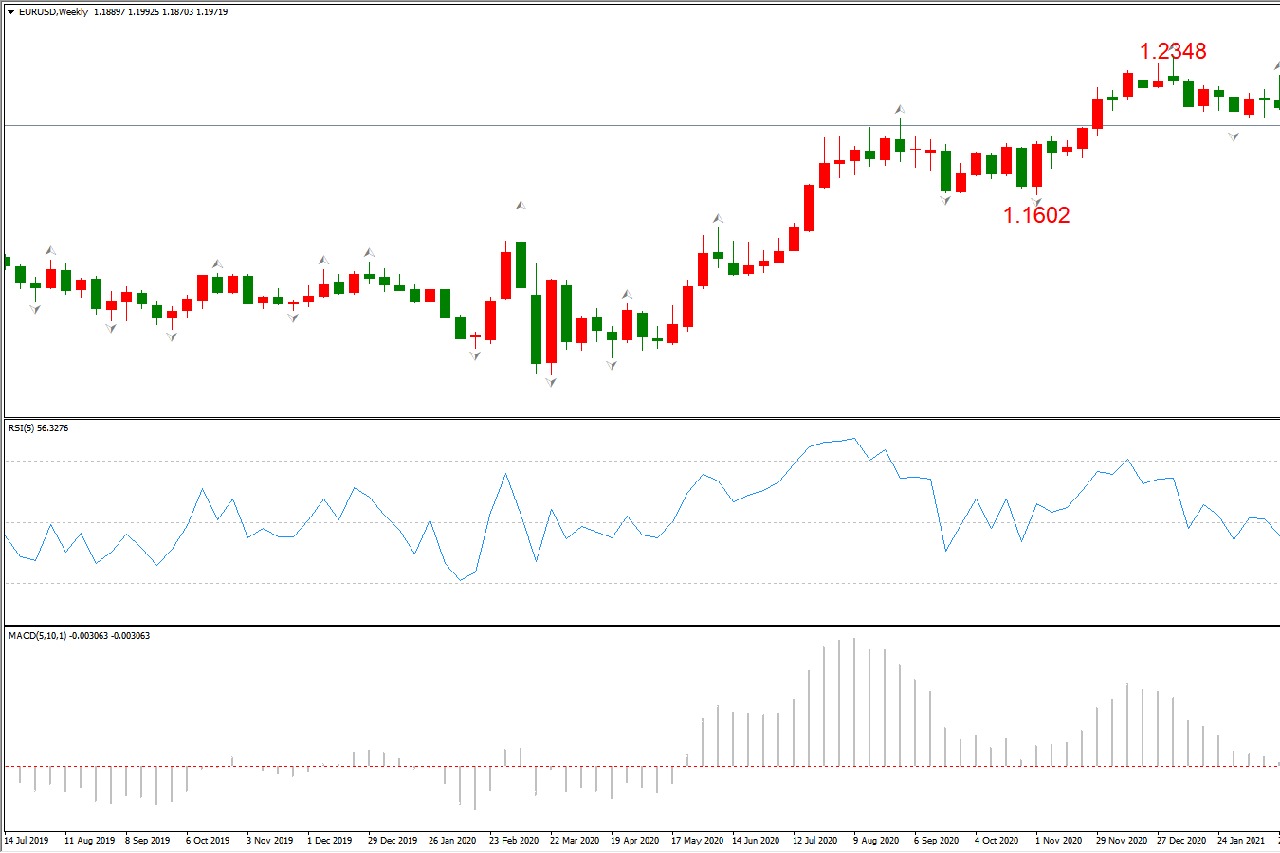Click the up fractal arrow above August 2020 high
1280x853 pixels.
point(899,109)
